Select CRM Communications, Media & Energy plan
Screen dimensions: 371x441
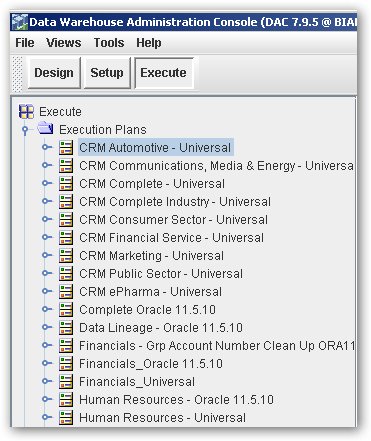pyautogui.click(x=216, y=165)
